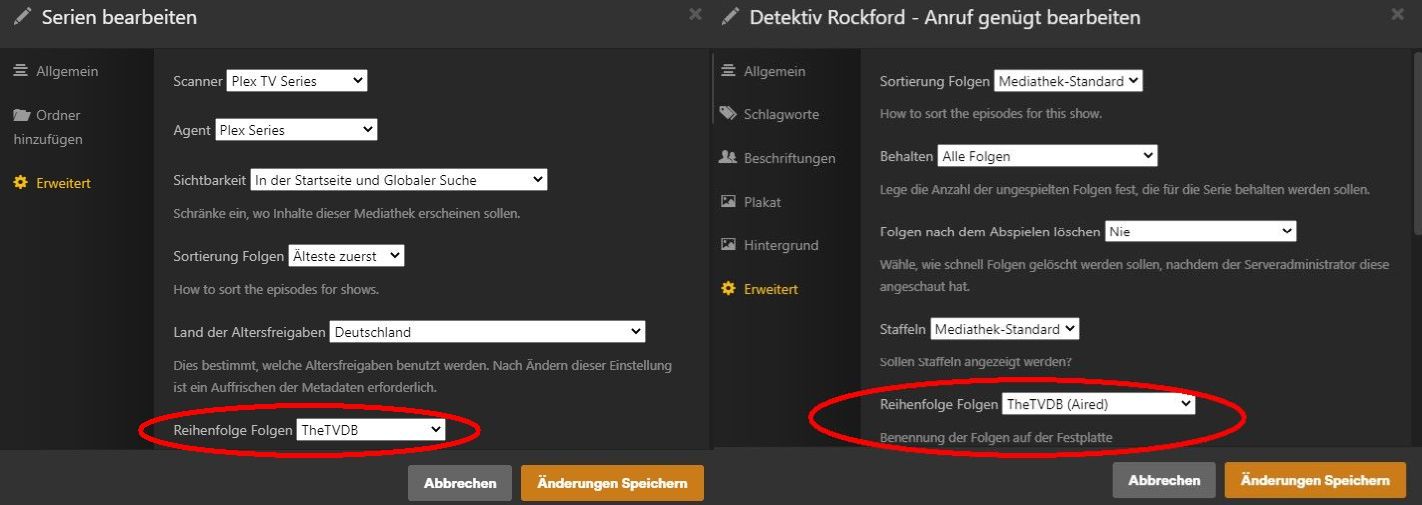Screen dimensions: 1422x505
Task: Open the Behalten dropdown showing Alle Folgen
Action: tap(1047, 156)
